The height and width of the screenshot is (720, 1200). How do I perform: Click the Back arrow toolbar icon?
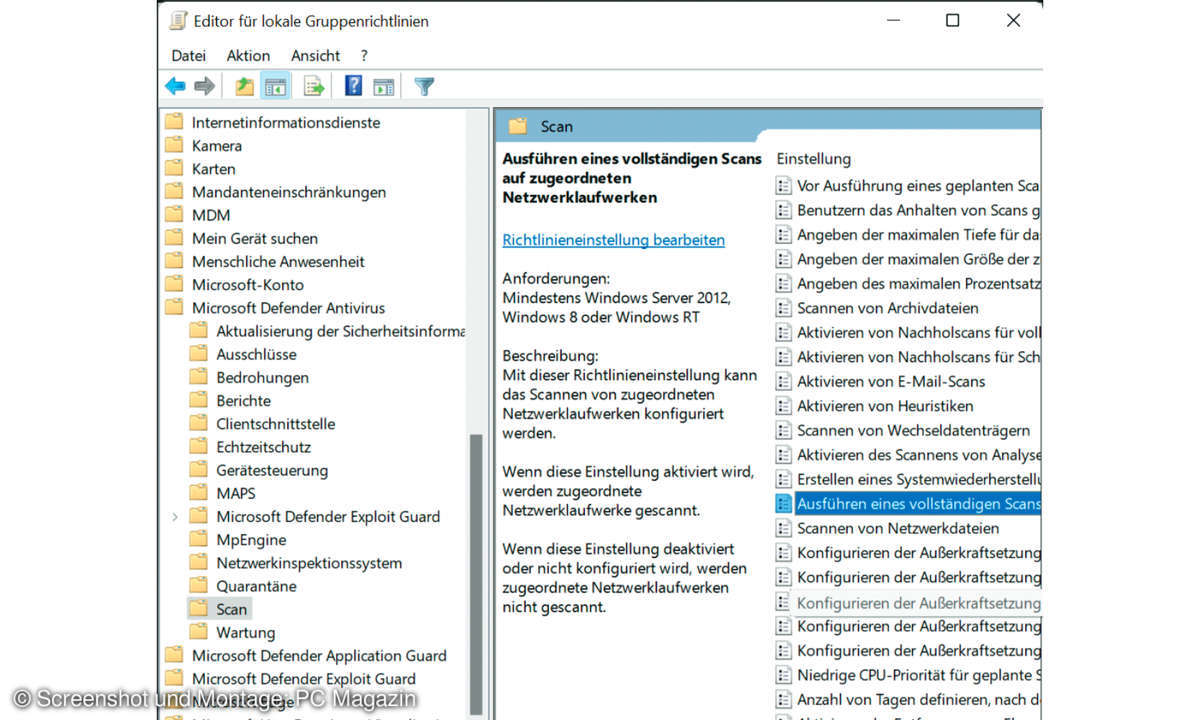click(x=175, y=87)
